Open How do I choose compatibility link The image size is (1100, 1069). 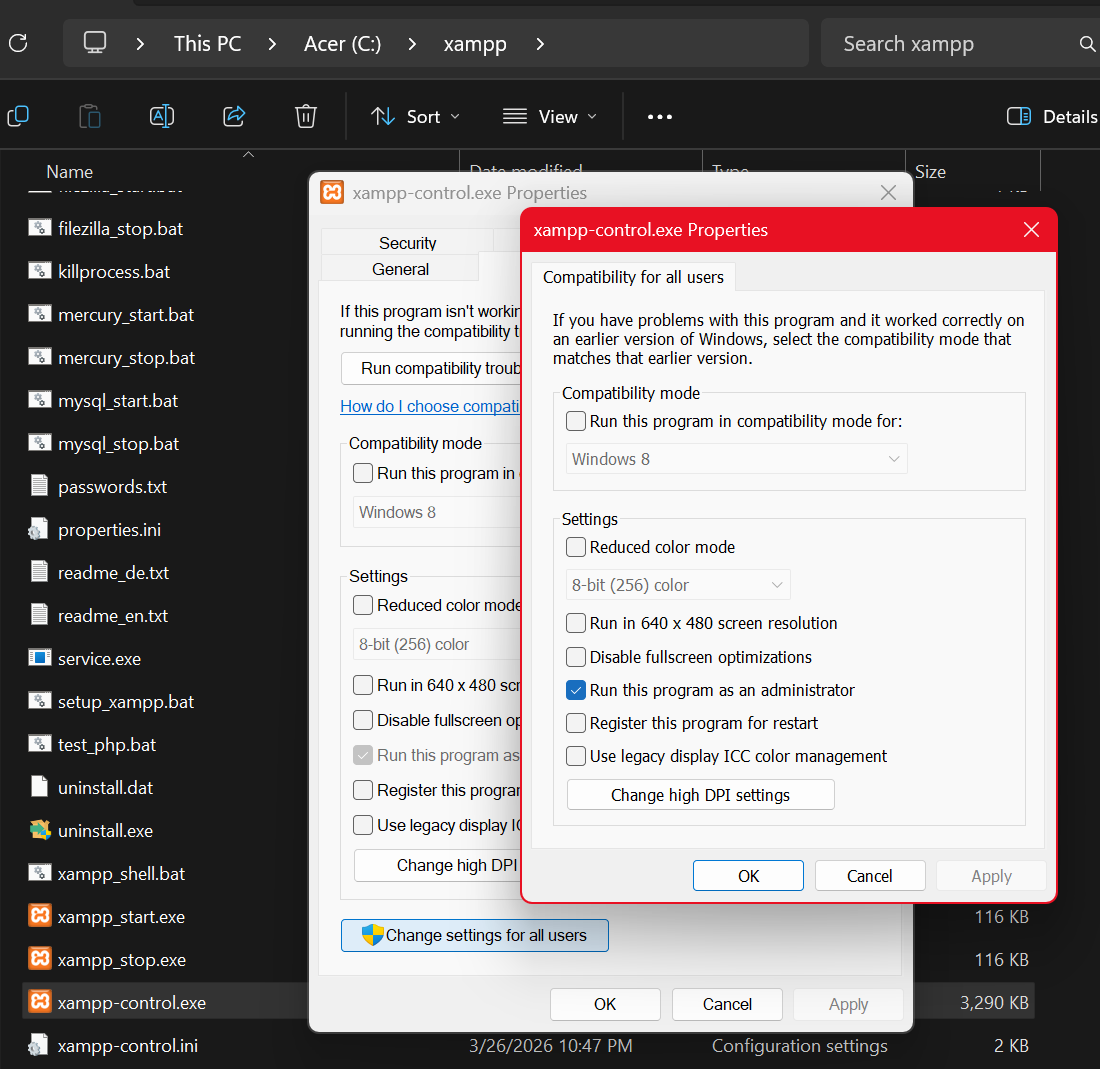pos(430,406)
